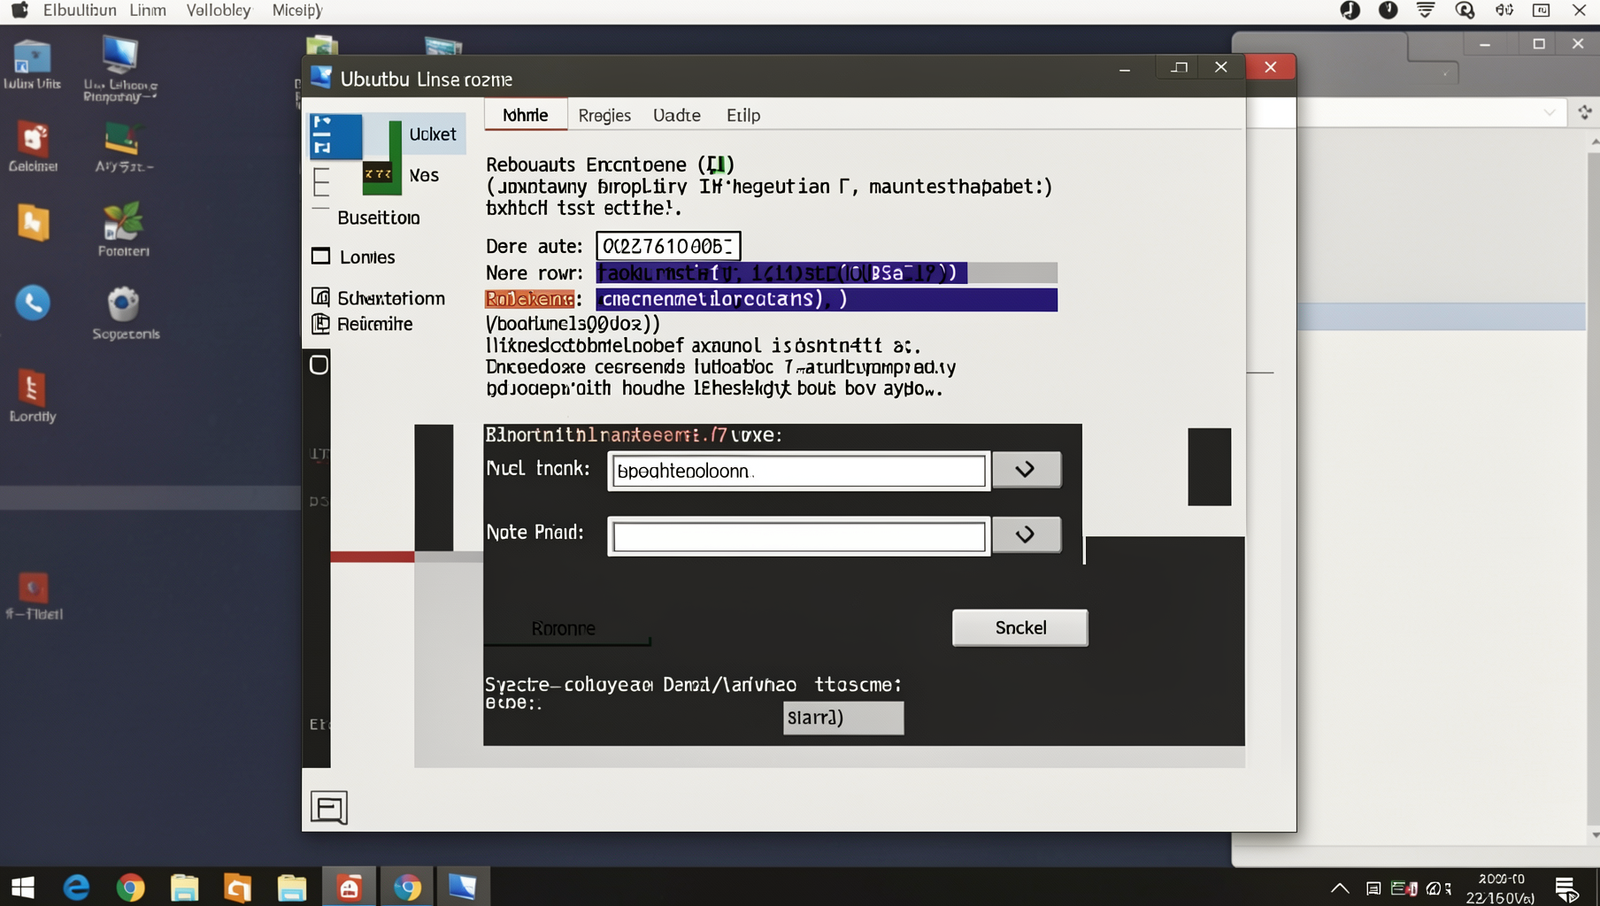
Task: Show hidden tray icons chevron
Action: click(x=1340, y=888)
